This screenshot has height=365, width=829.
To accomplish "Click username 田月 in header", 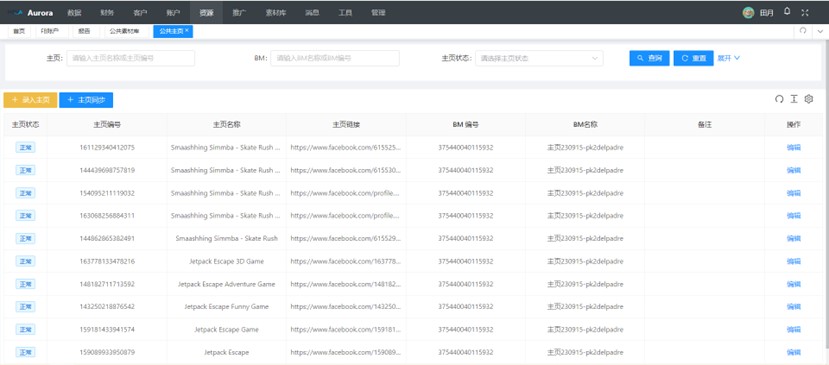I will [766, 13].
